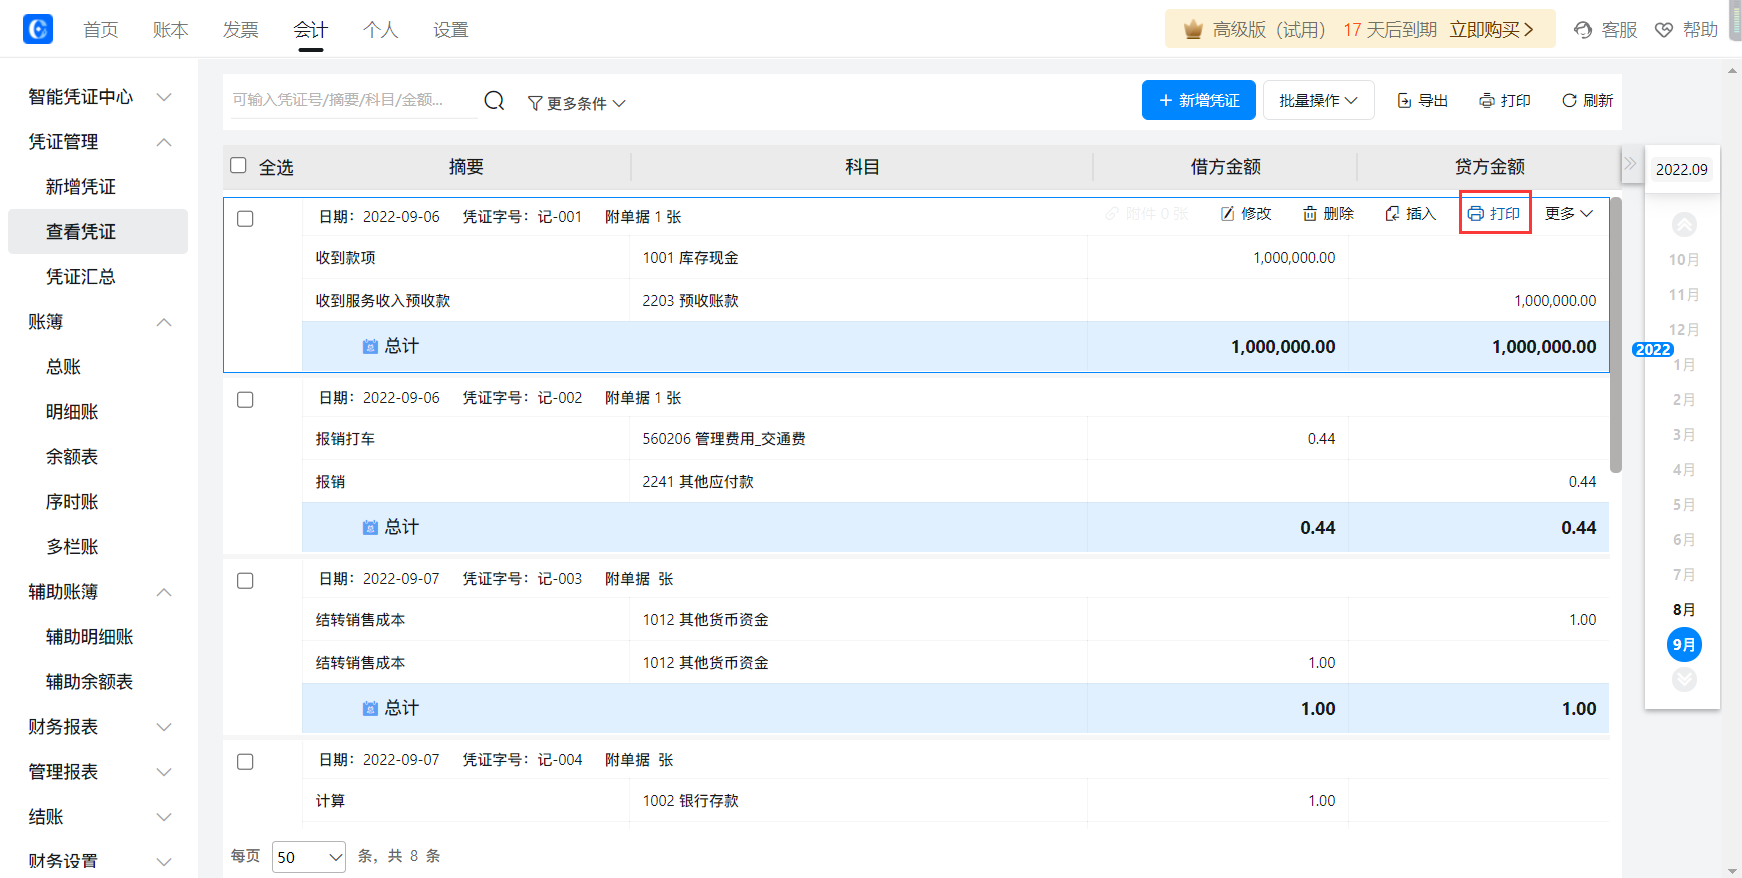Click 删除 trash icon for voucher 记-001
The width and height of the screenshot is (1742, 878).
pyautogui.click(x=1310, y=213)
